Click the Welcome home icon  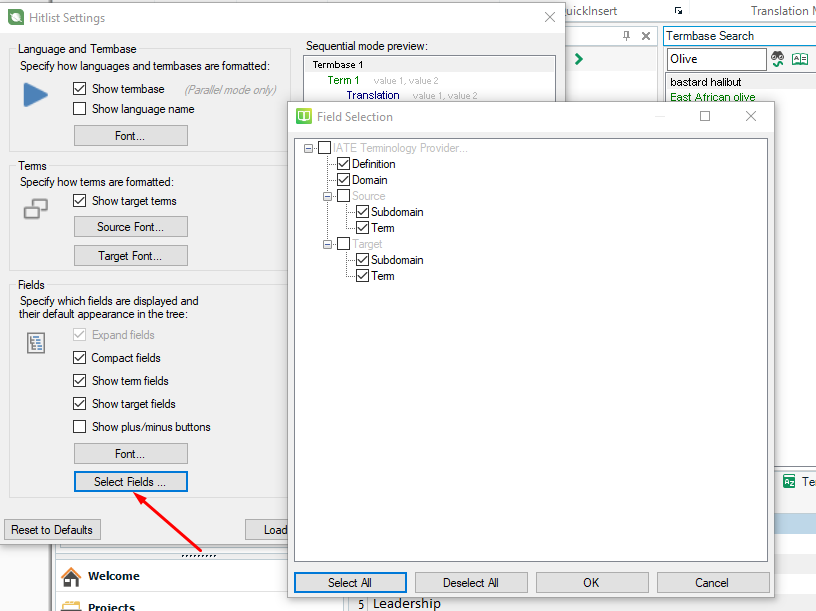tap(71, 577)
